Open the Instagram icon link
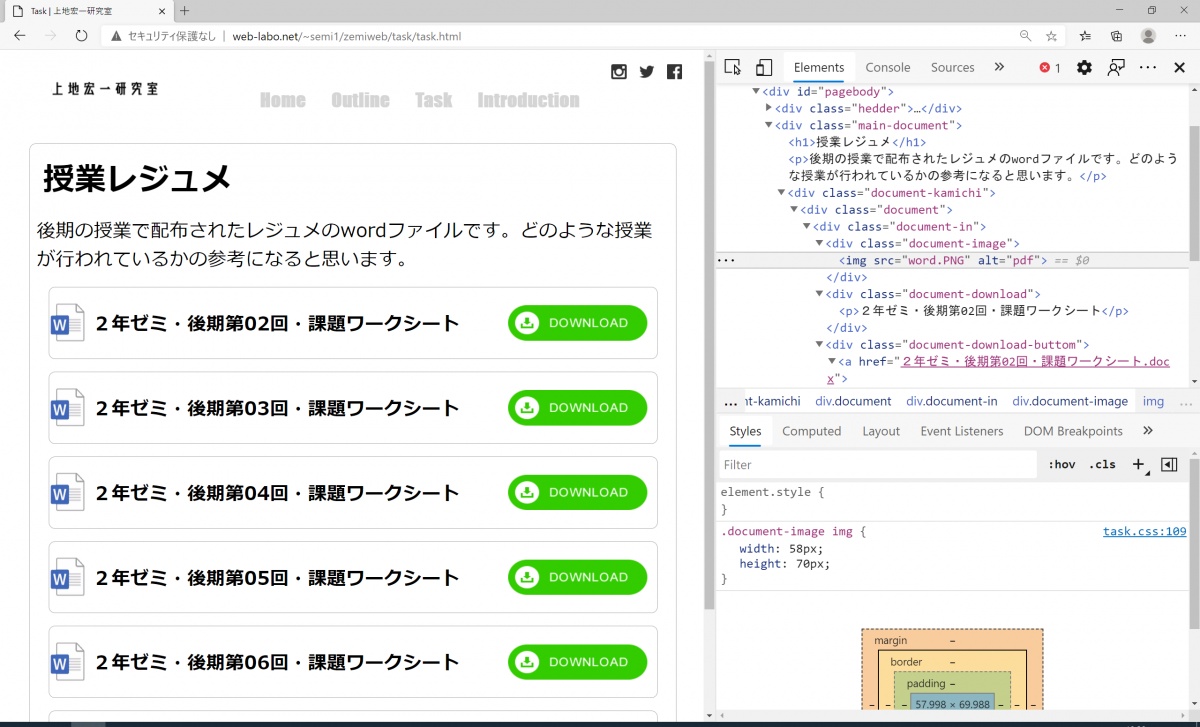The width and height of the screenshot is (1200, 727). click(619, 71)
